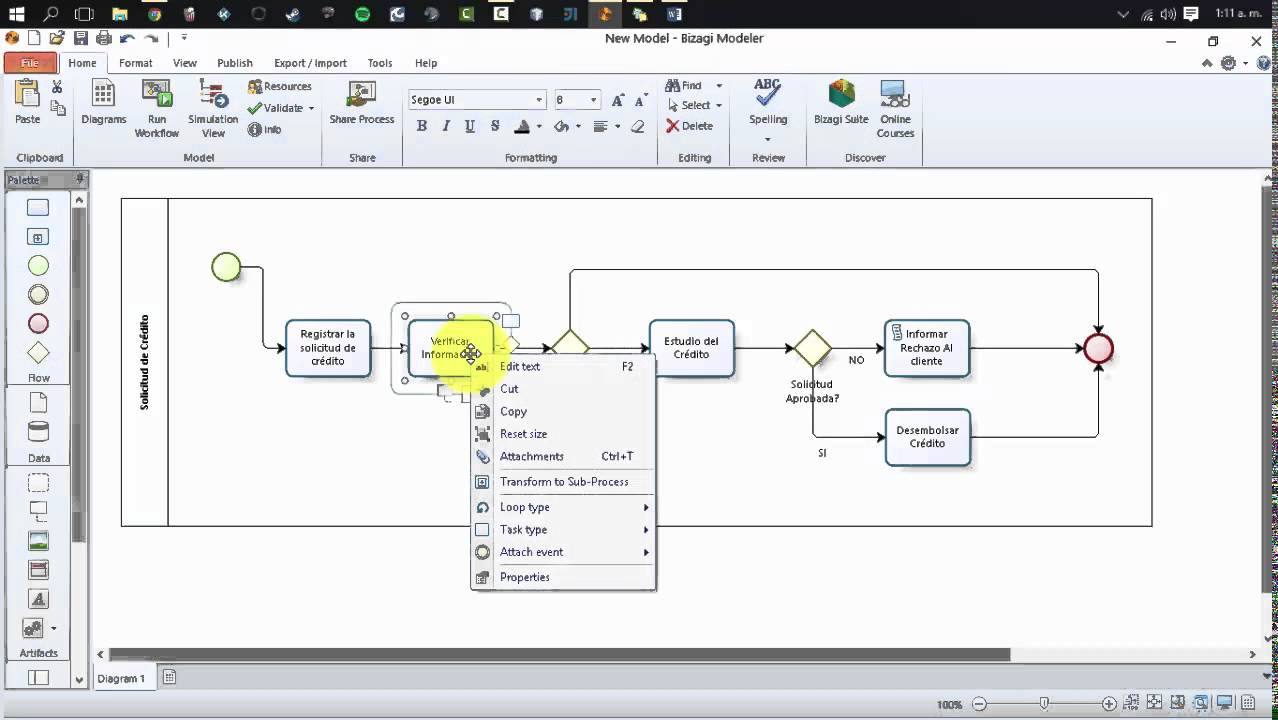Select the Annotation artifact in Palette
The image size is (1278, 720).
click(x=38, y=512)
